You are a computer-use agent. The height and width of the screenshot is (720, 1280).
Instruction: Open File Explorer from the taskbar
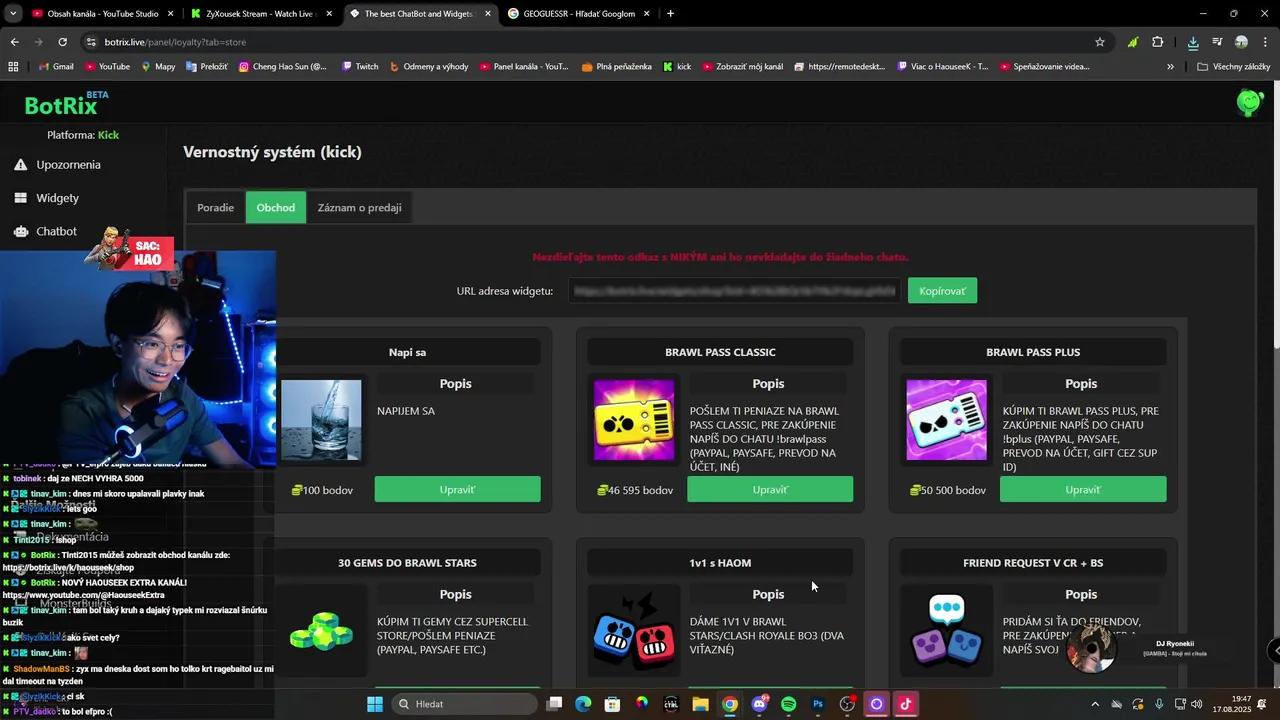700,704
